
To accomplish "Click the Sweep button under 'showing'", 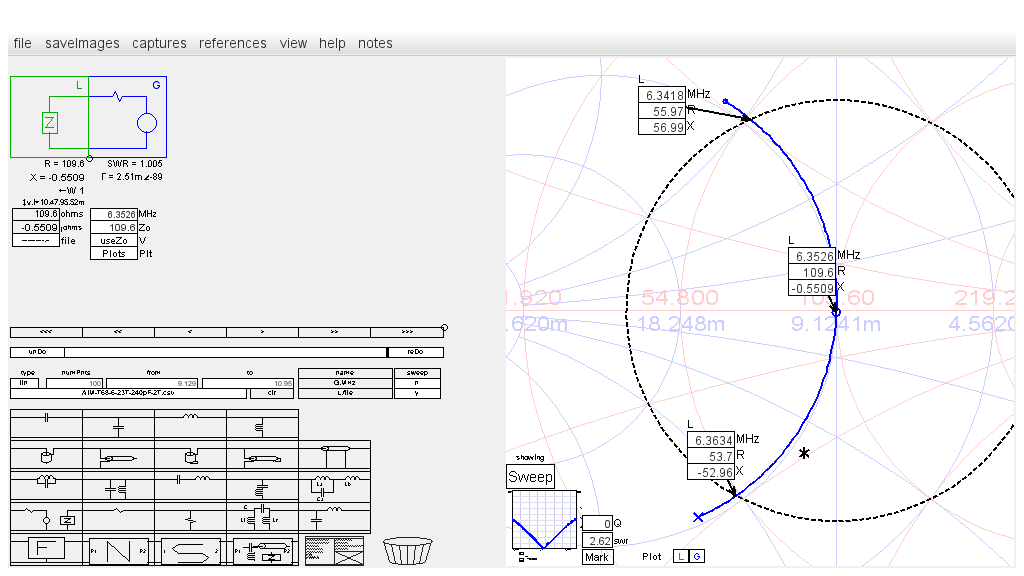I will pos(530,477).
